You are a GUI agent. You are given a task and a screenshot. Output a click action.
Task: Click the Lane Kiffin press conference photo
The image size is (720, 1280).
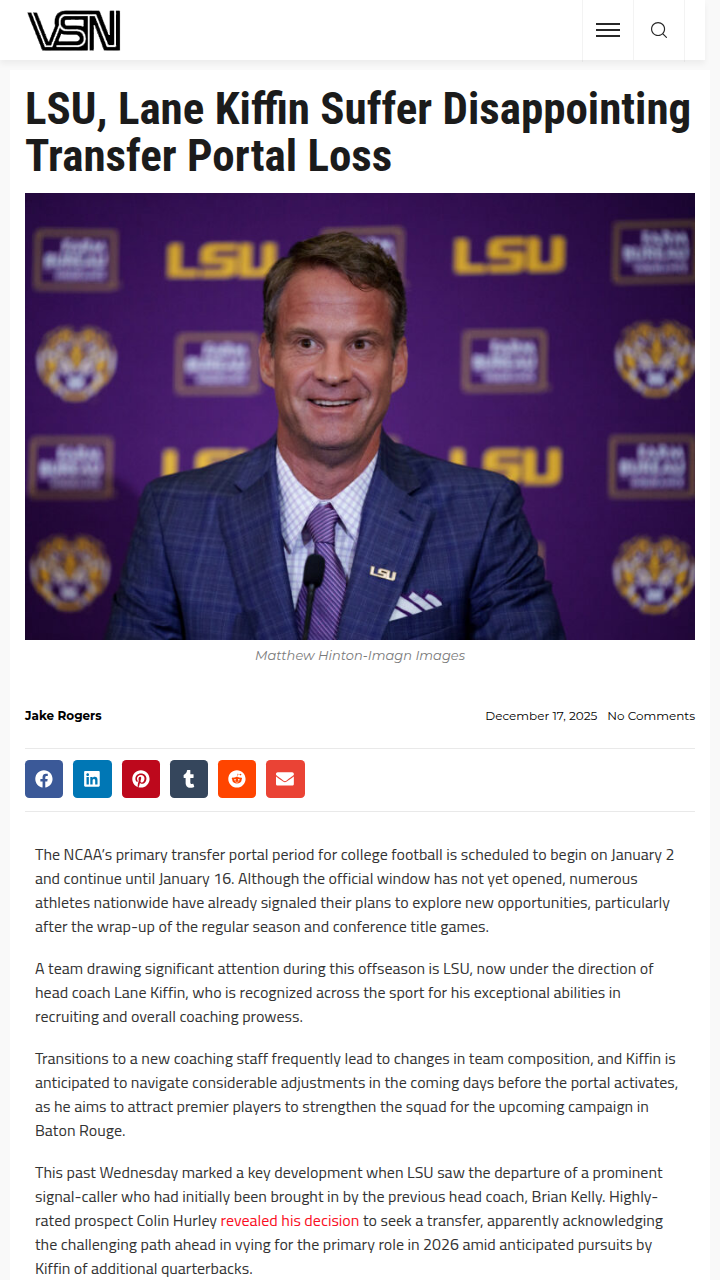pos(360,416)
